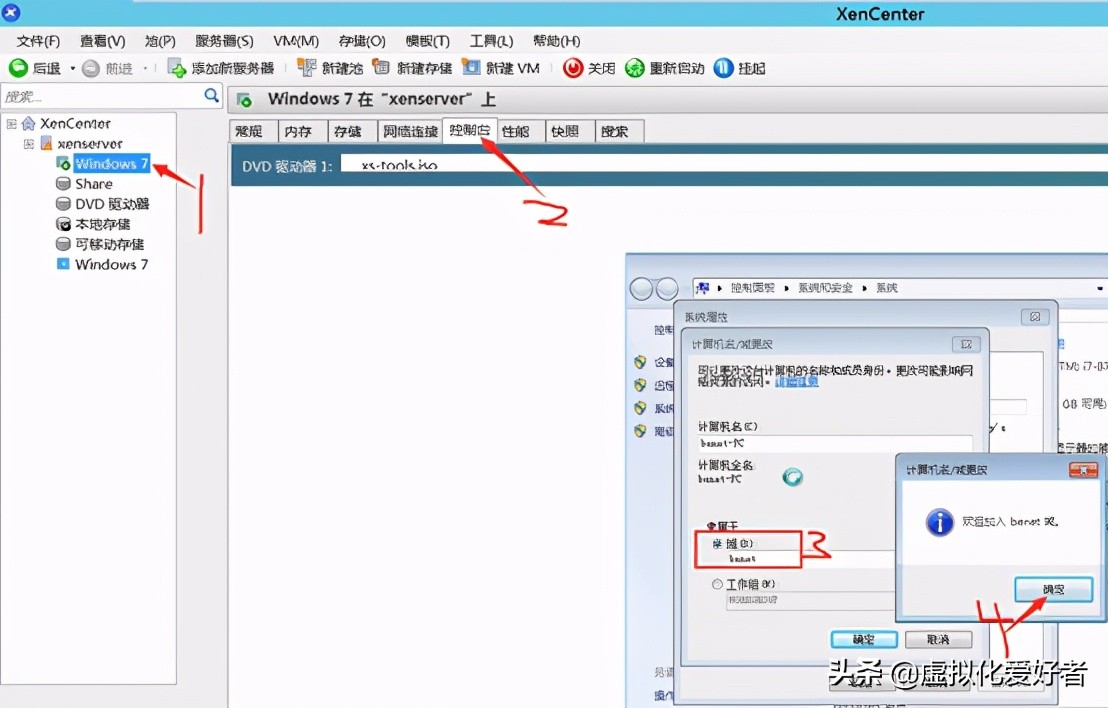
Task: Click the Back (后退) toolbar icon
Action: coord(18,68)
